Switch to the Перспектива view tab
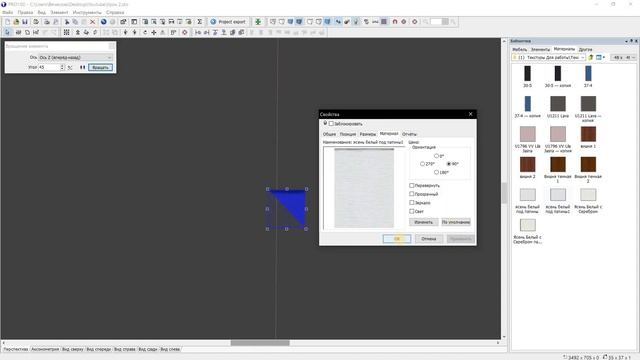The image size is (640, 360). click(16, 349)
